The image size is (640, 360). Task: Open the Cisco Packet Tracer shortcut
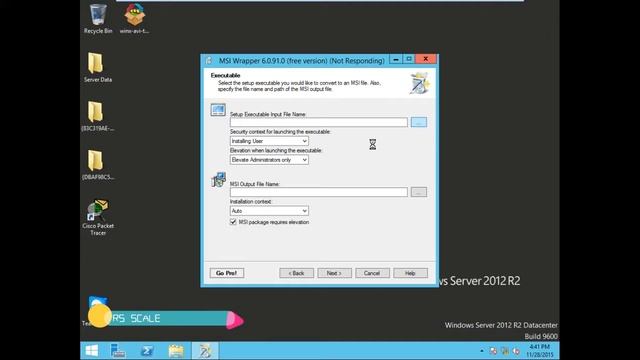tap(98, 217)
